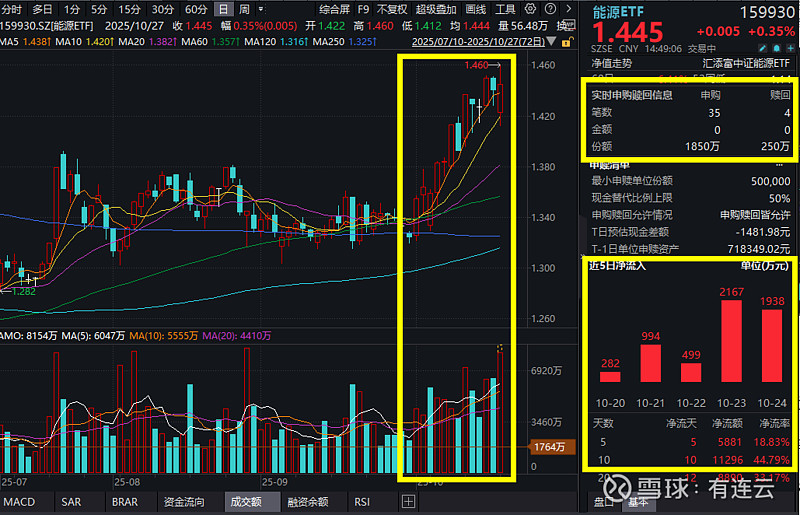Switch indicator to RSI

(362, 502)
